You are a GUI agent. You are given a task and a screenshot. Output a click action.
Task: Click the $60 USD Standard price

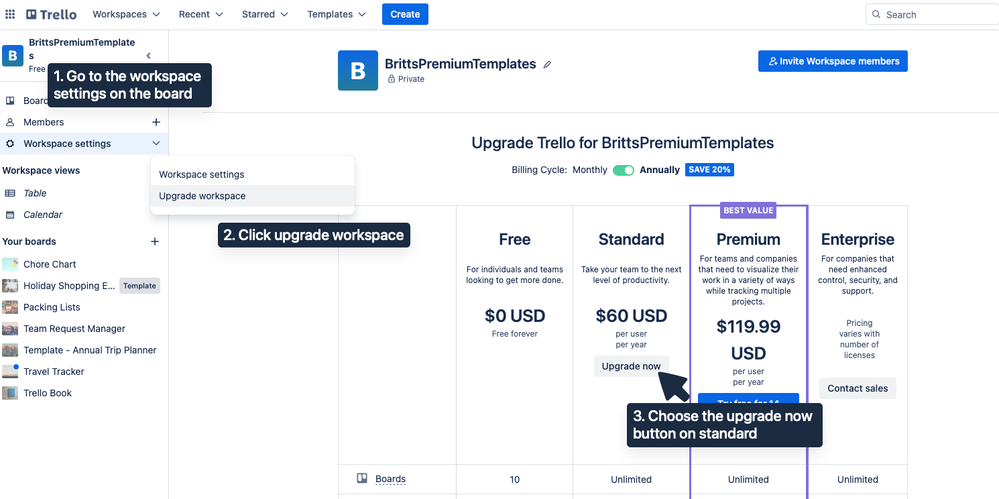(631, 315)
